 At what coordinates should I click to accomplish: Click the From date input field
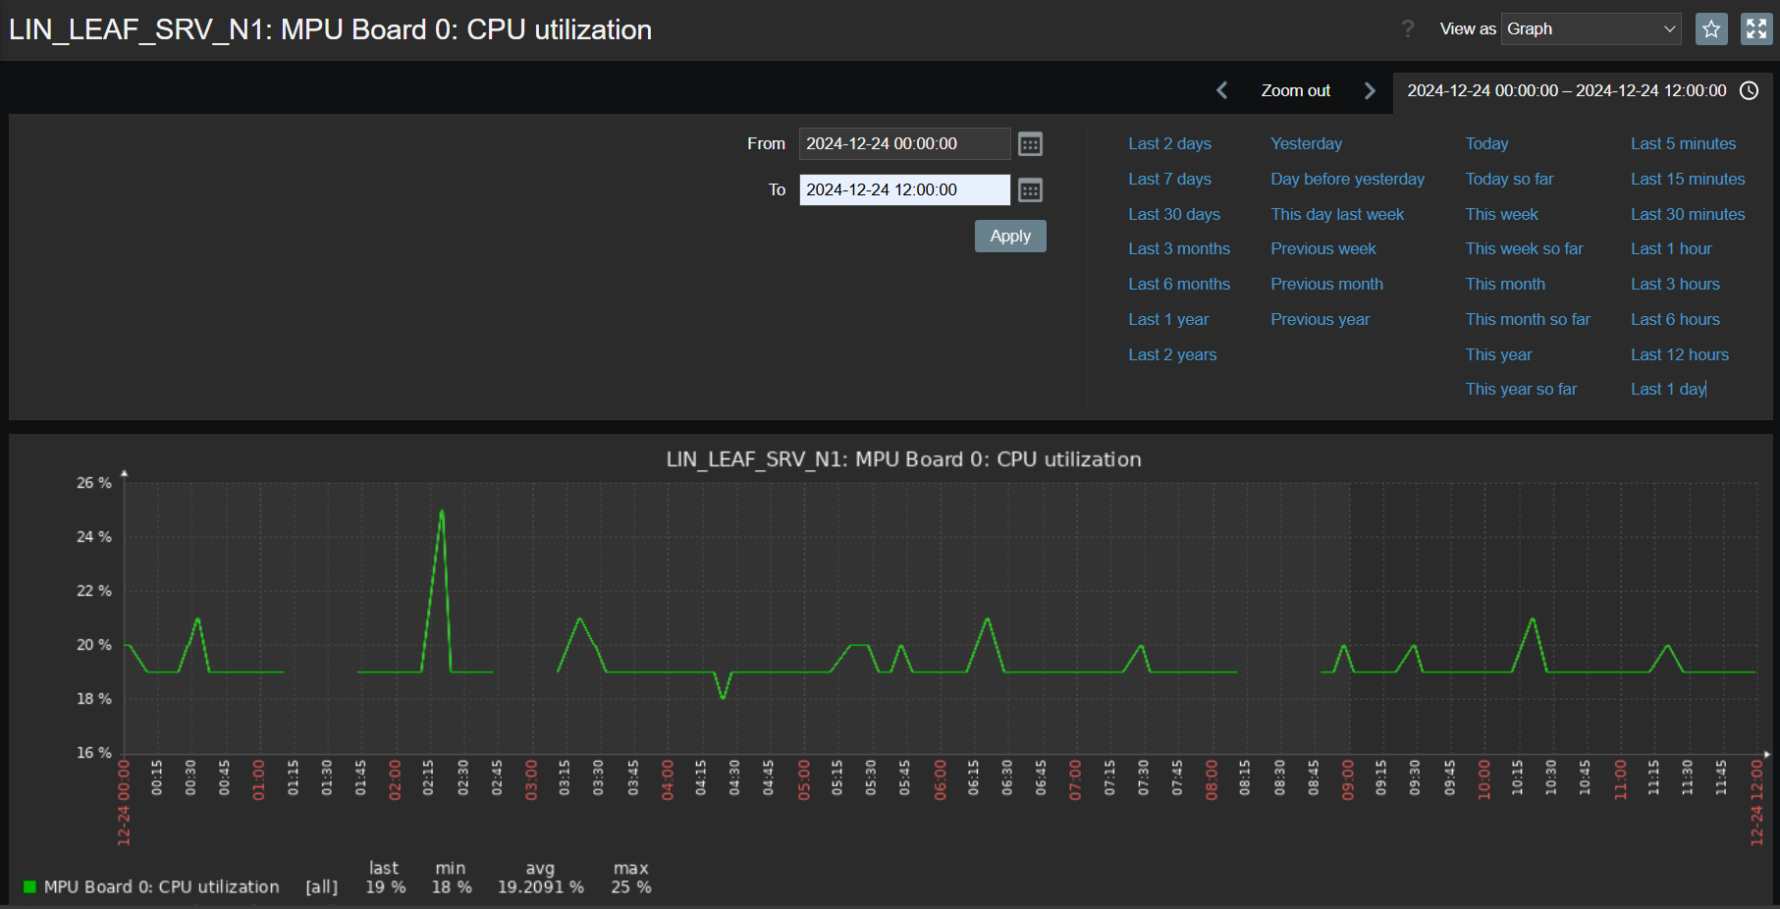point(903,144)
